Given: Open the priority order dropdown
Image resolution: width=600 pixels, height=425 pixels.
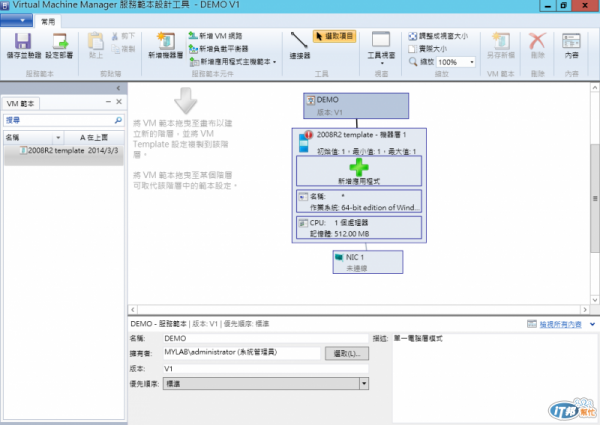Looking at the screenshot, I should (x=364, y=383).
